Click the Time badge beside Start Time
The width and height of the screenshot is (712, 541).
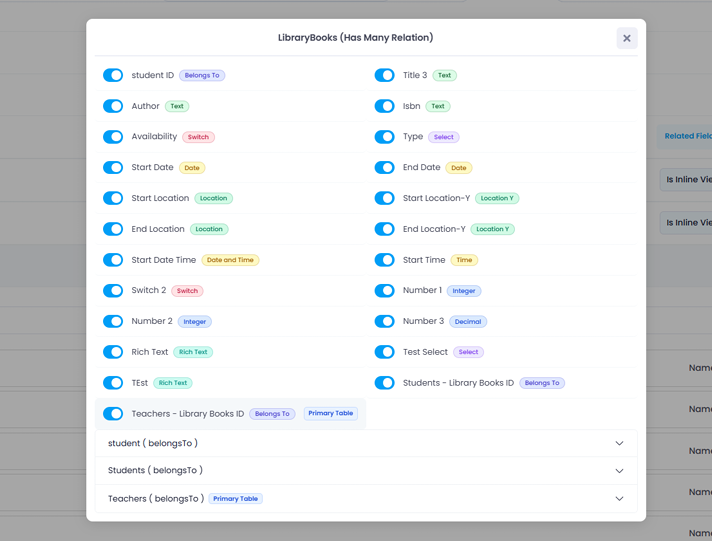(x=464, y=260)
